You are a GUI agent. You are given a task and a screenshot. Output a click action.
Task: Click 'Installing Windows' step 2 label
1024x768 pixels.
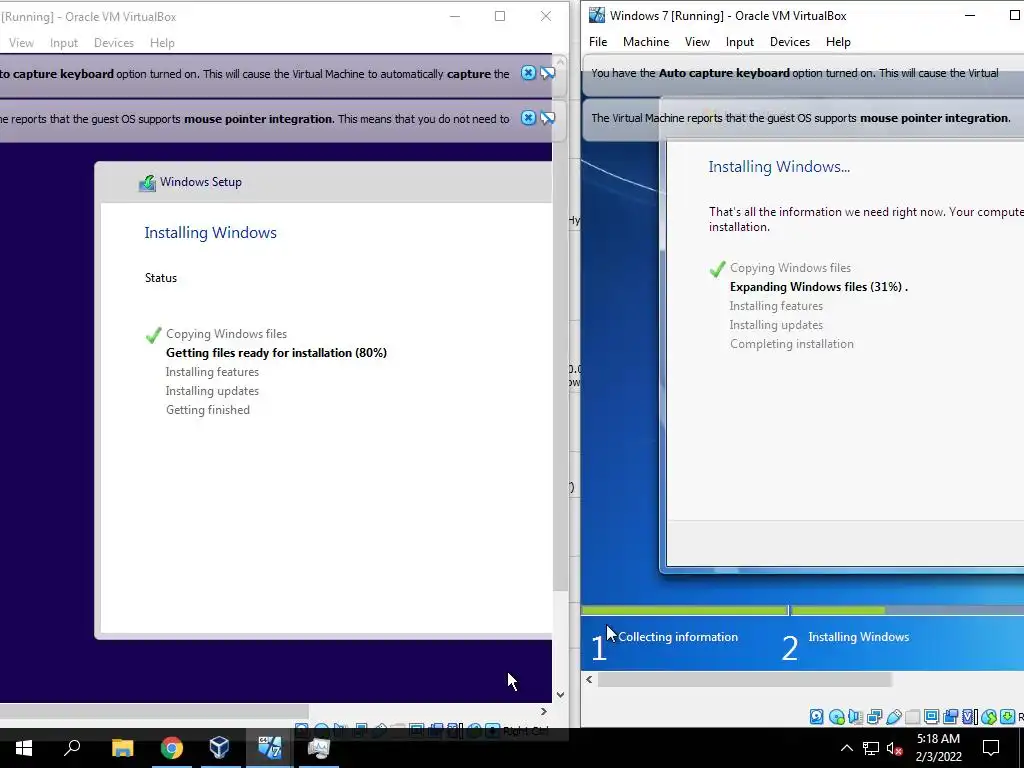tap(859, 637)
